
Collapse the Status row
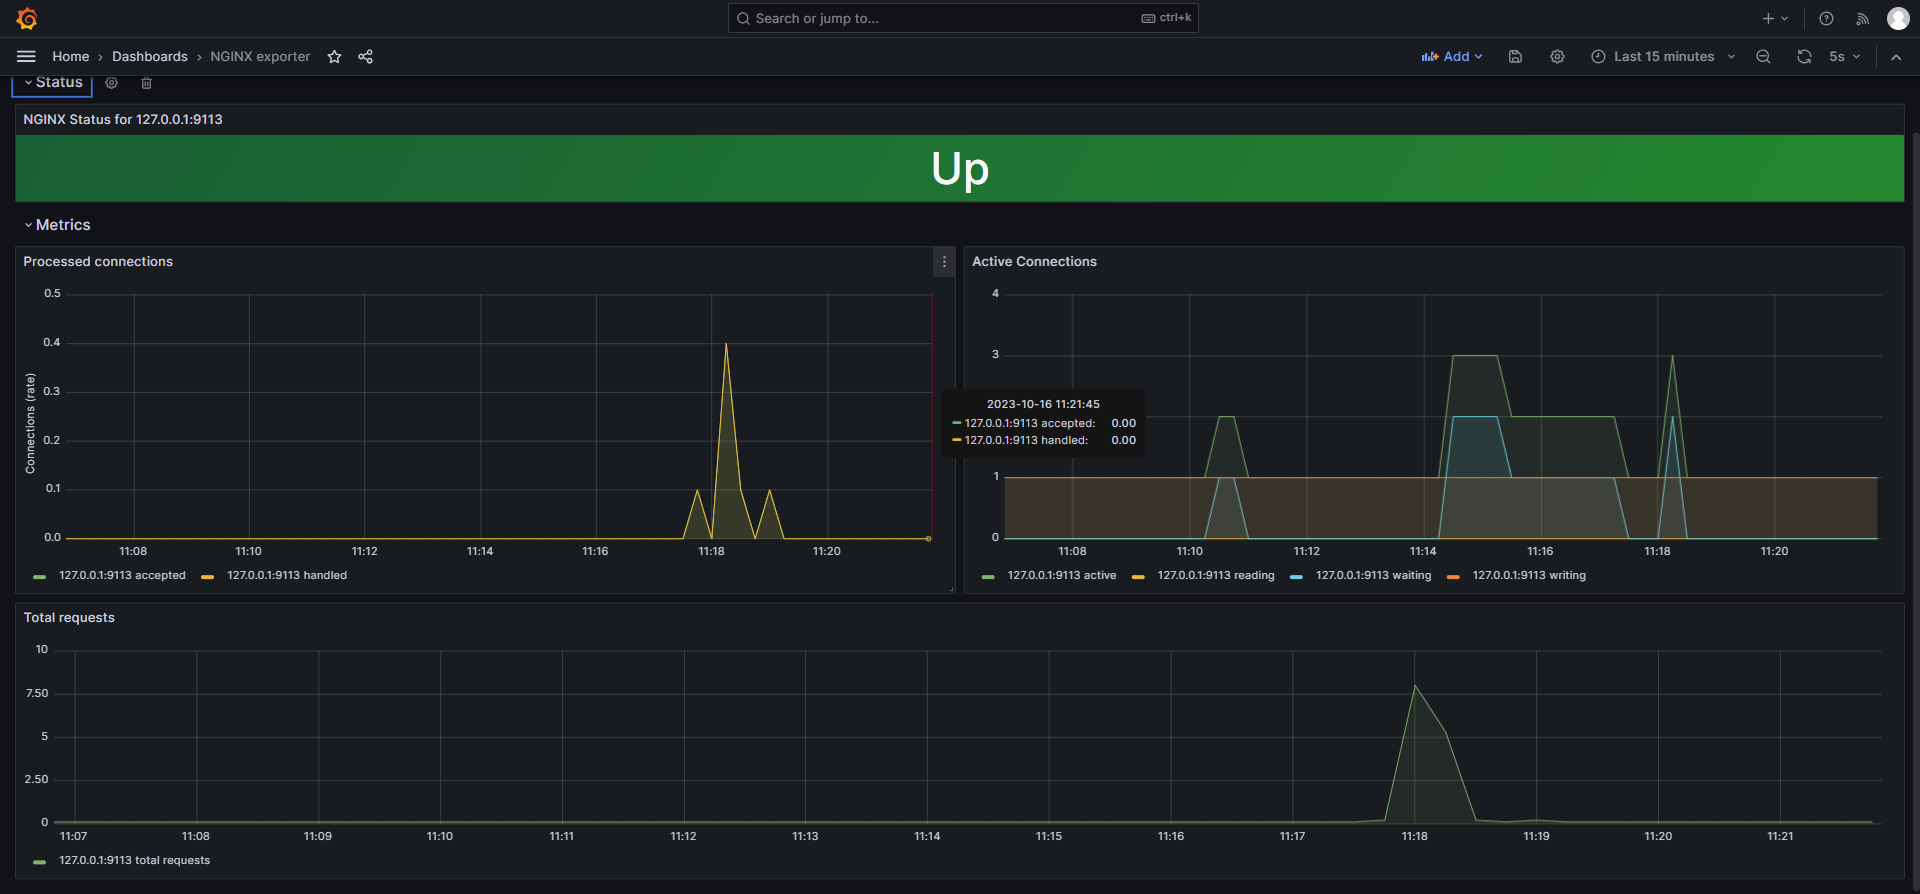pos(52,83)
